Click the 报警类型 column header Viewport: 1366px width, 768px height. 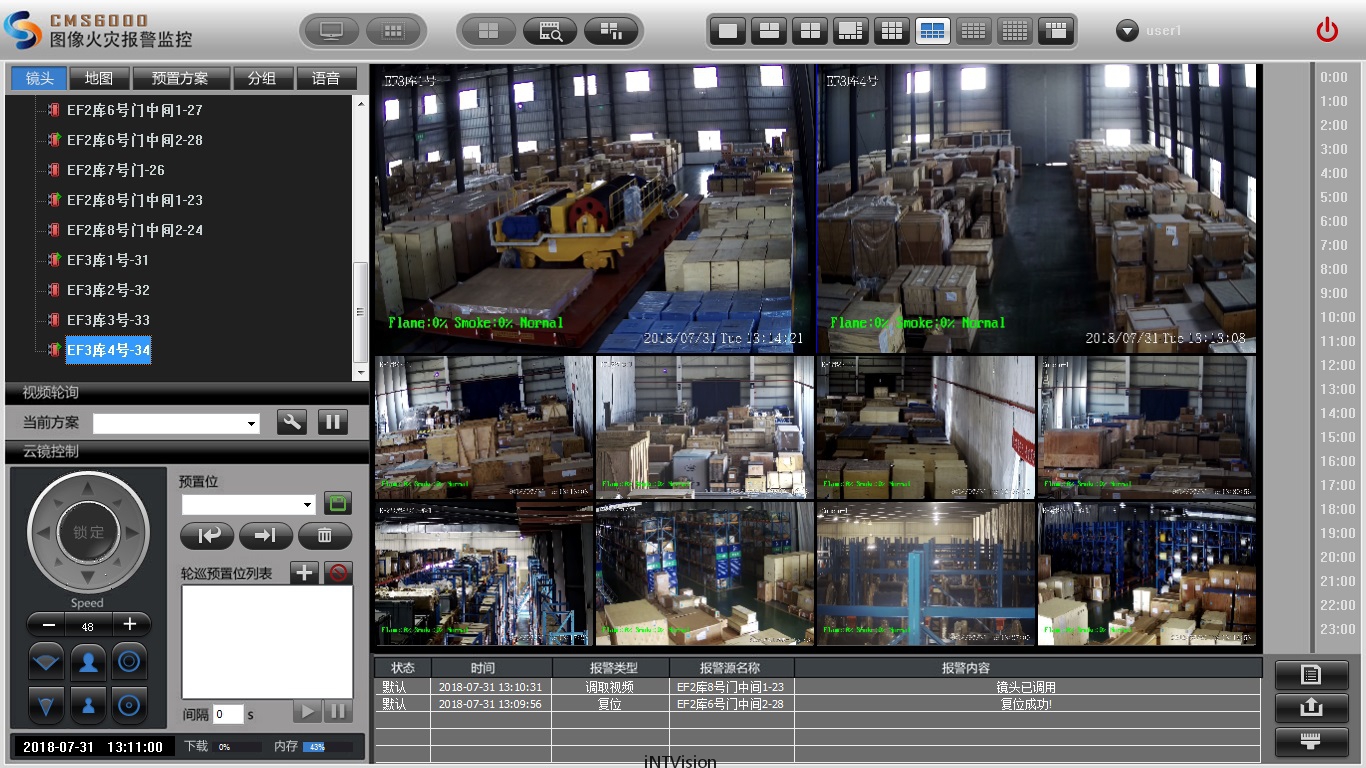(x=611, y=668)
